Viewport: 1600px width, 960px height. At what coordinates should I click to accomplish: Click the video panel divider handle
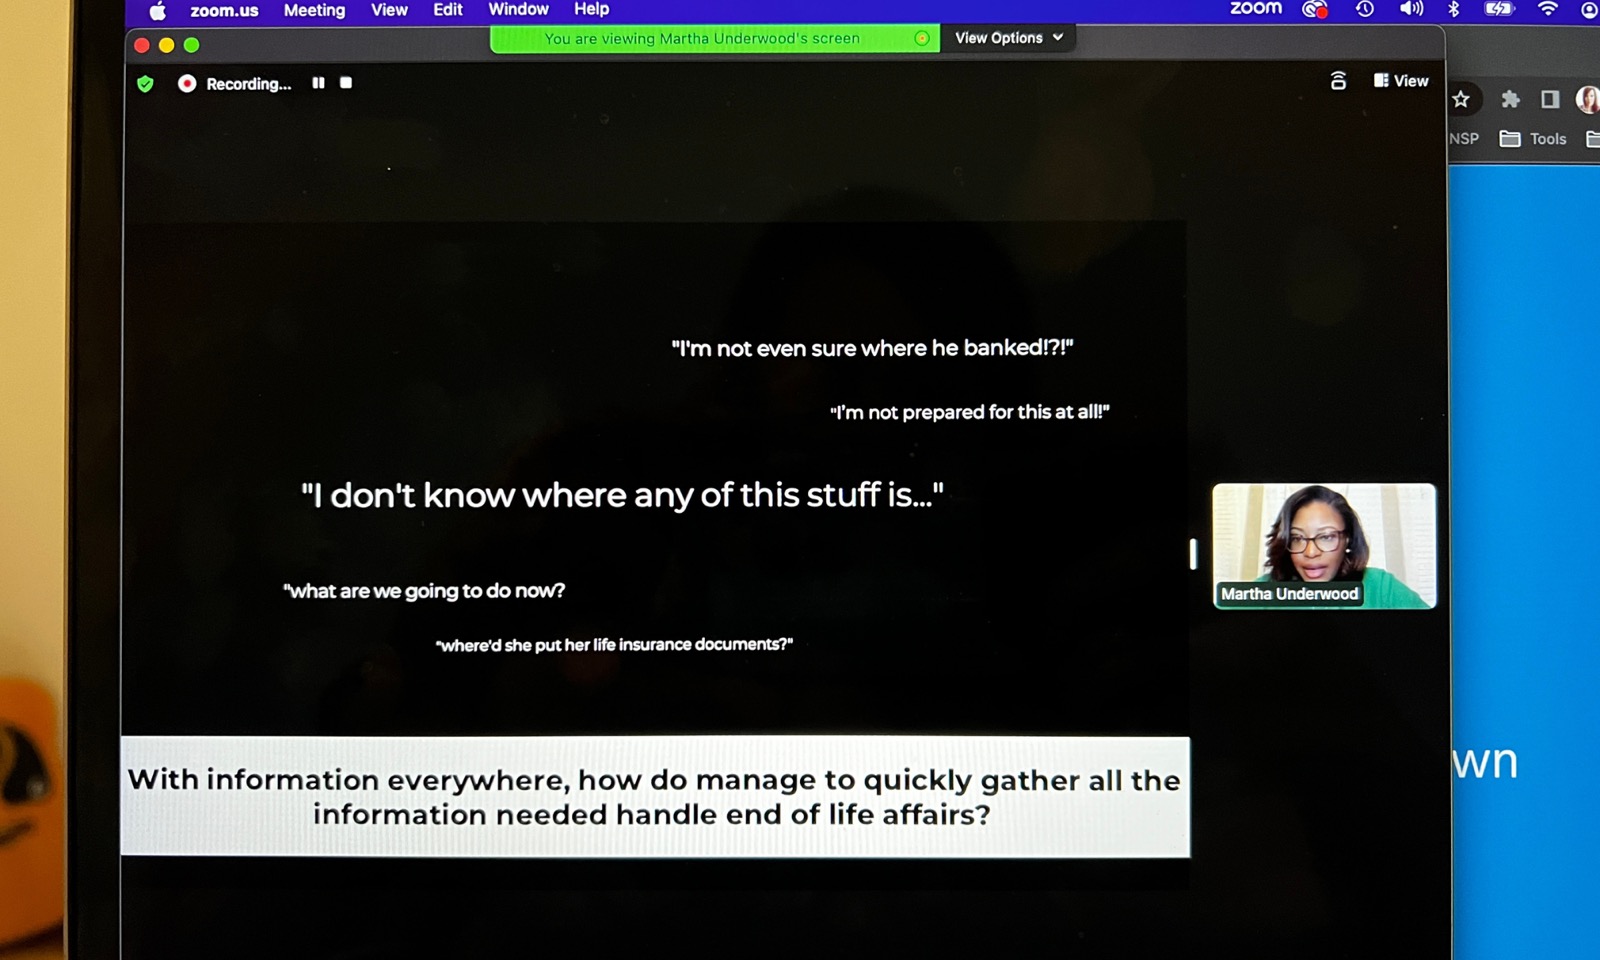pyautogui.click(x=1192, y=554)
